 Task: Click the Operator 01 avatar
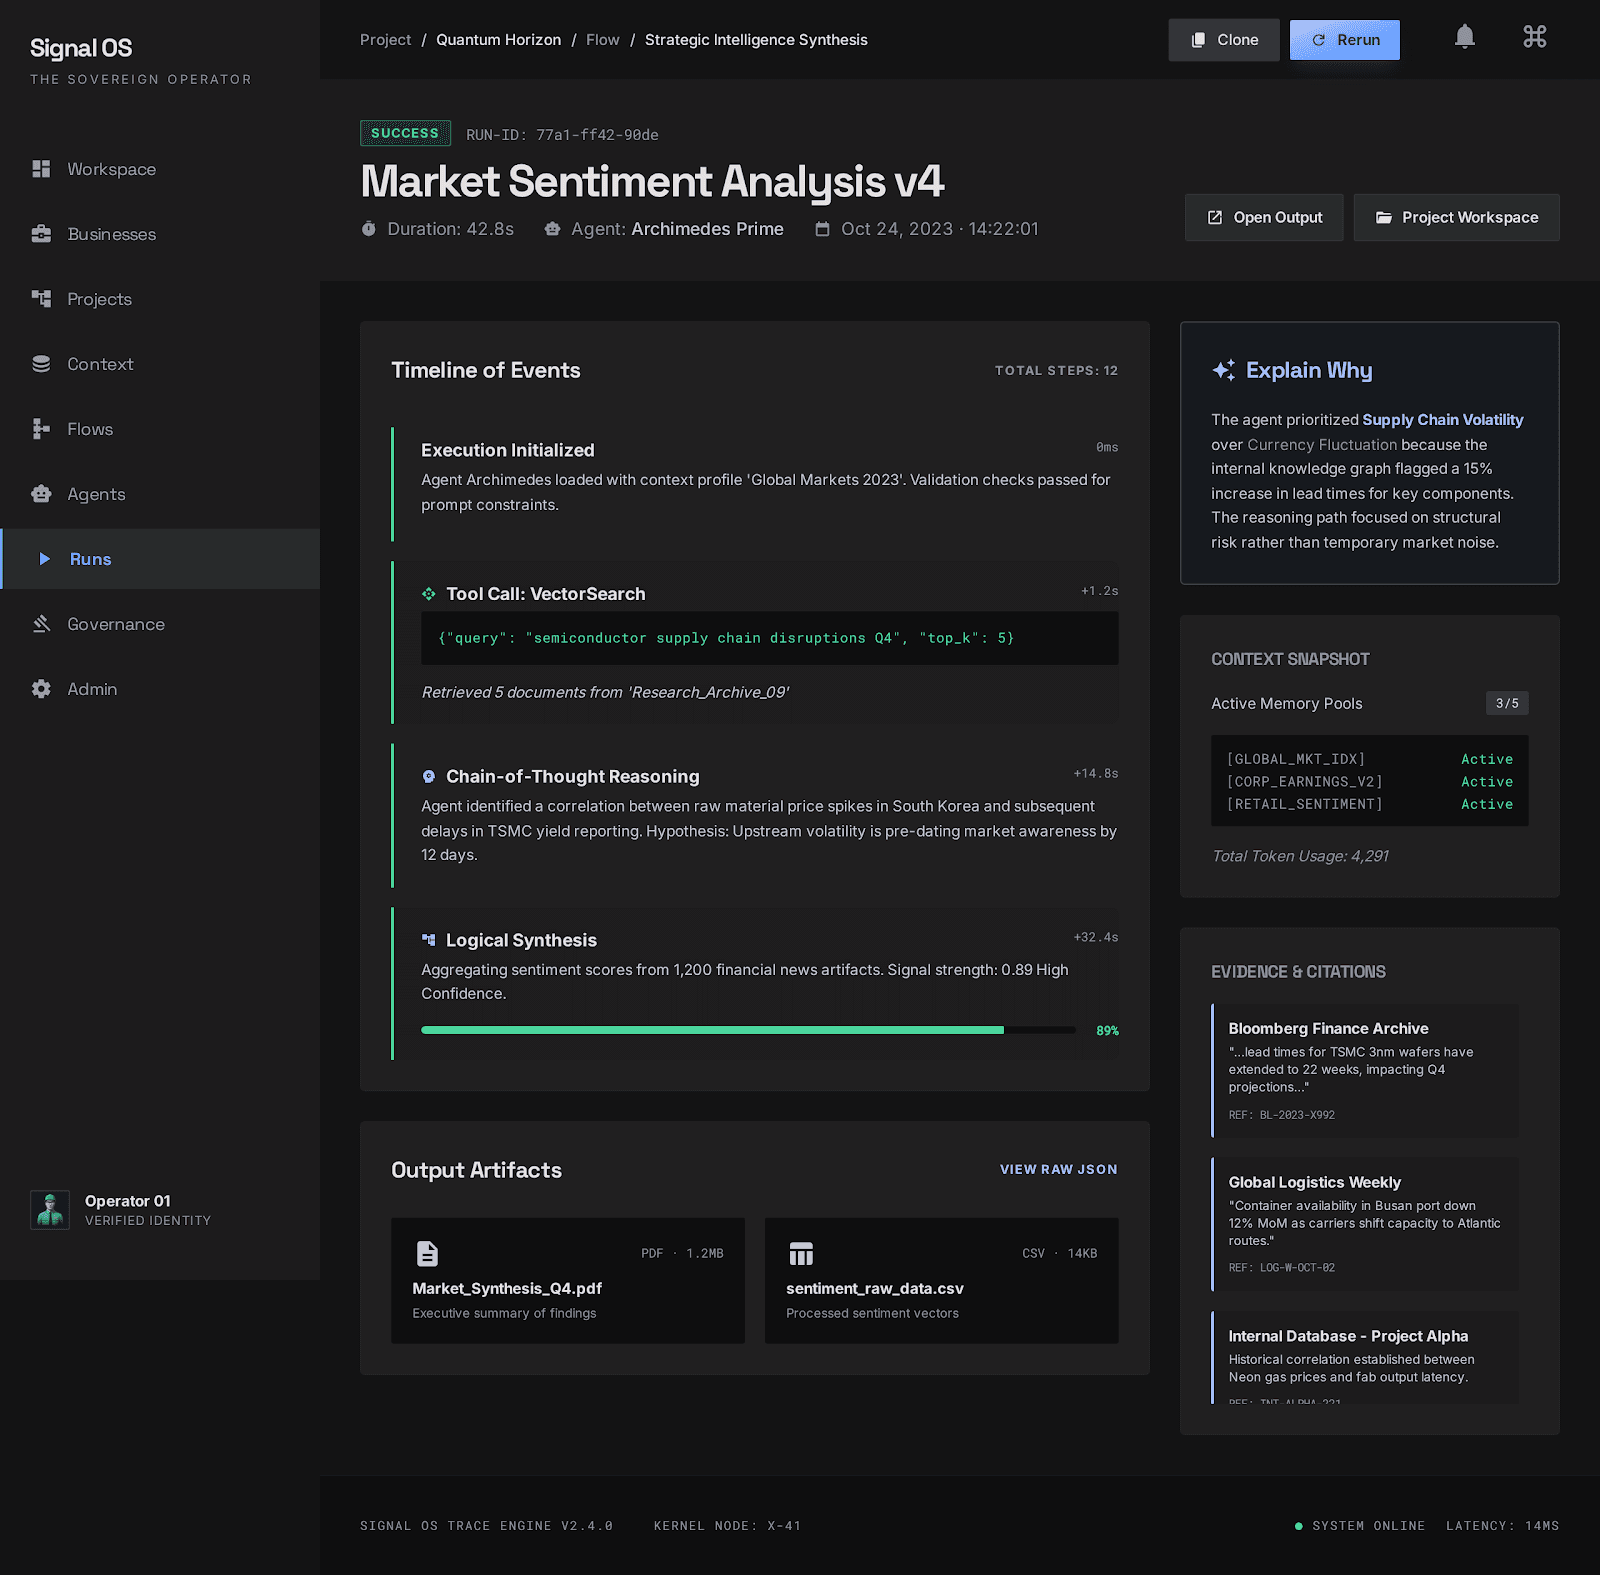click(x=50, y=1209)
